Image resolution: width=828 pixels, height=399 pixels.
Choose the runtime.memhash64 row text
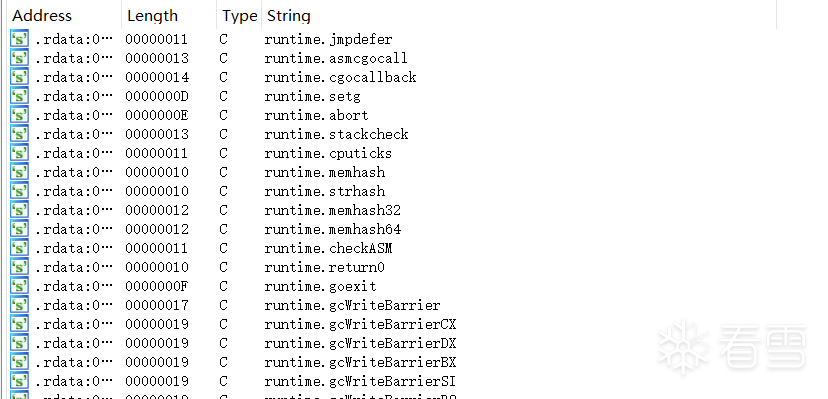pos(333,229)
